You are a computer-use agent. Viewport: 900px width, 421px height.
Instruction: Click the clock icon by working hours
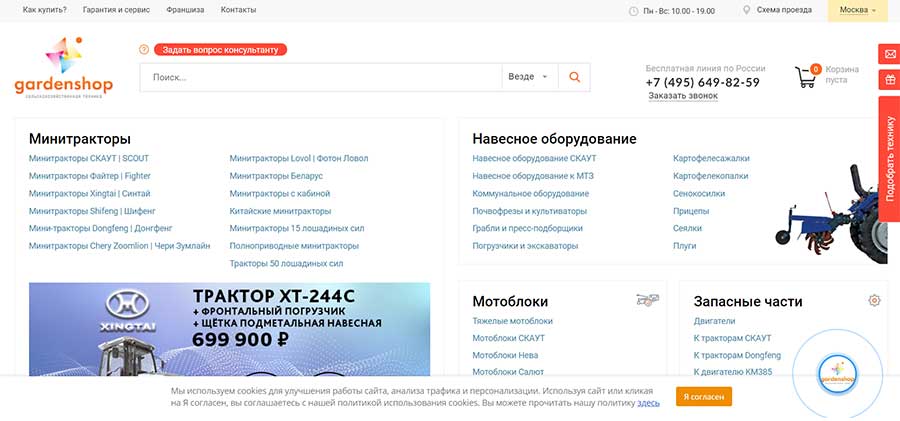[x=634, y=11]
